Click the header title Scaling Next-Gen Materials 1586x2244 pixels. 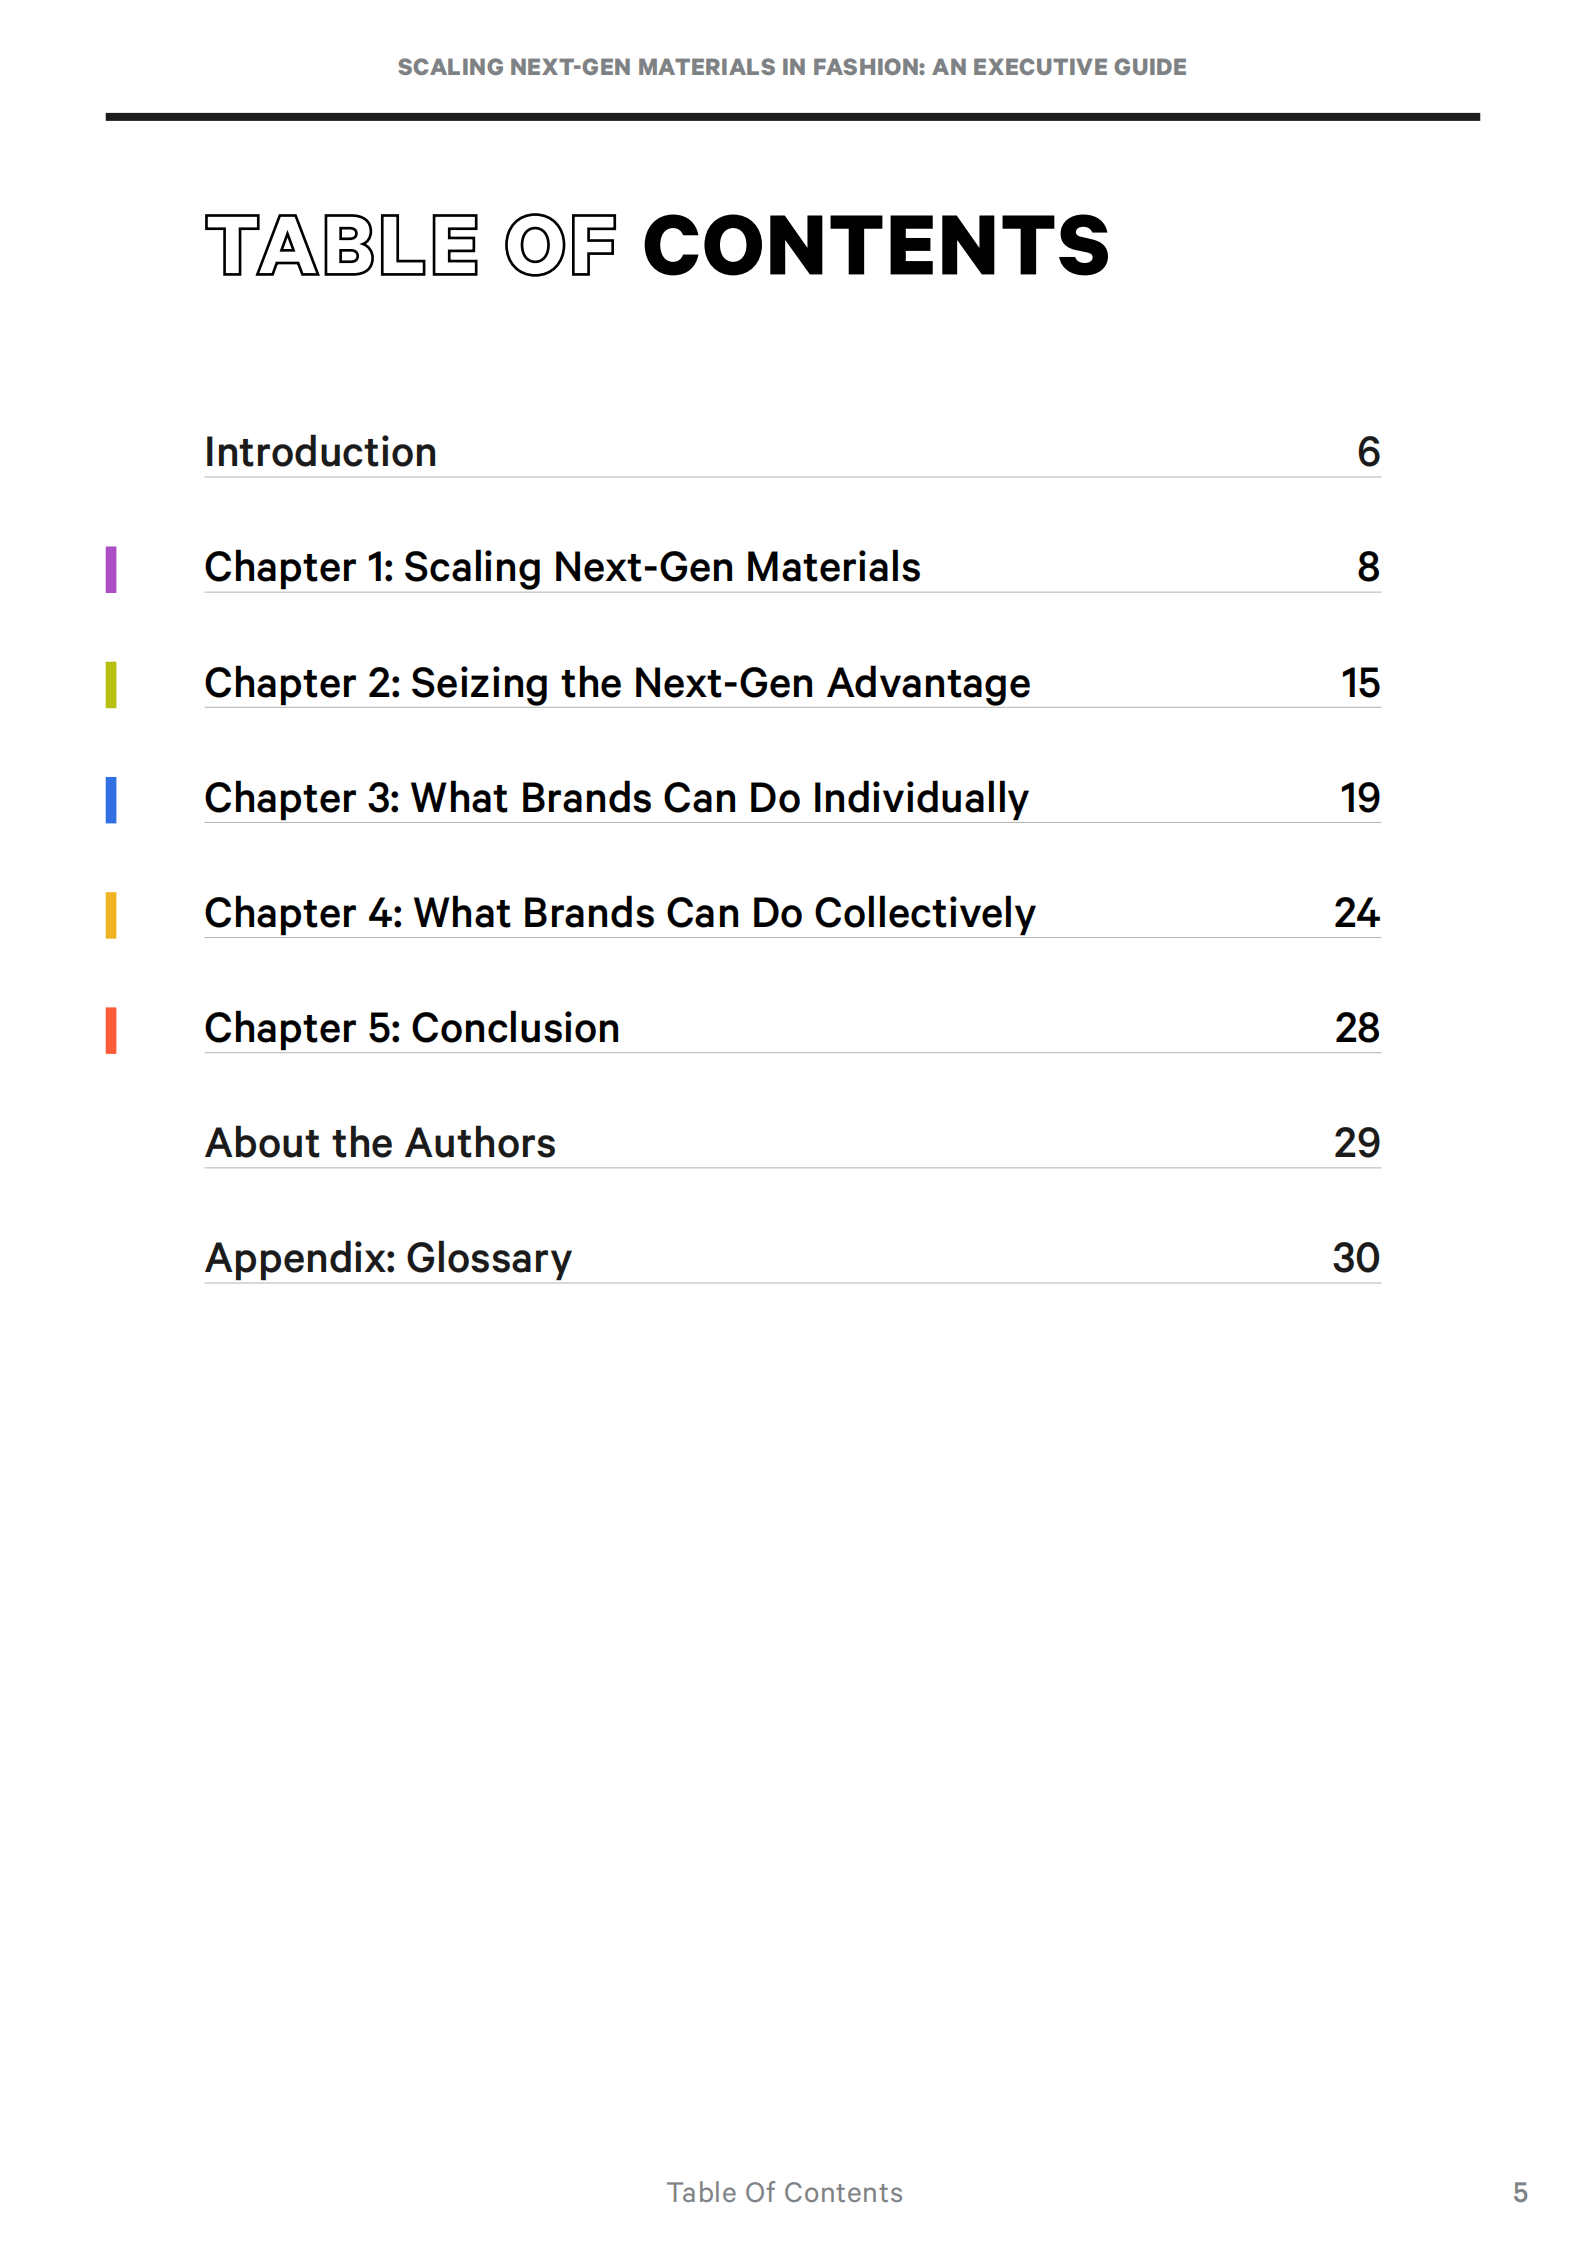pyautogui.click(x=792, y=67)
